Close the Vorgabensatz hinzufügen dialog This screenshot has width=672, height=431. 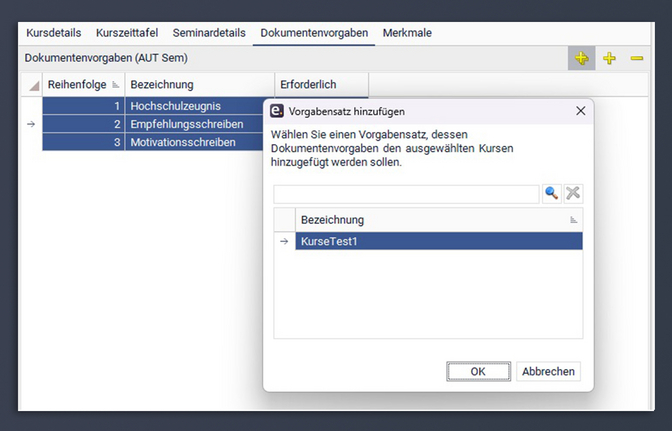pyautogui.click(x=580, y=111)
